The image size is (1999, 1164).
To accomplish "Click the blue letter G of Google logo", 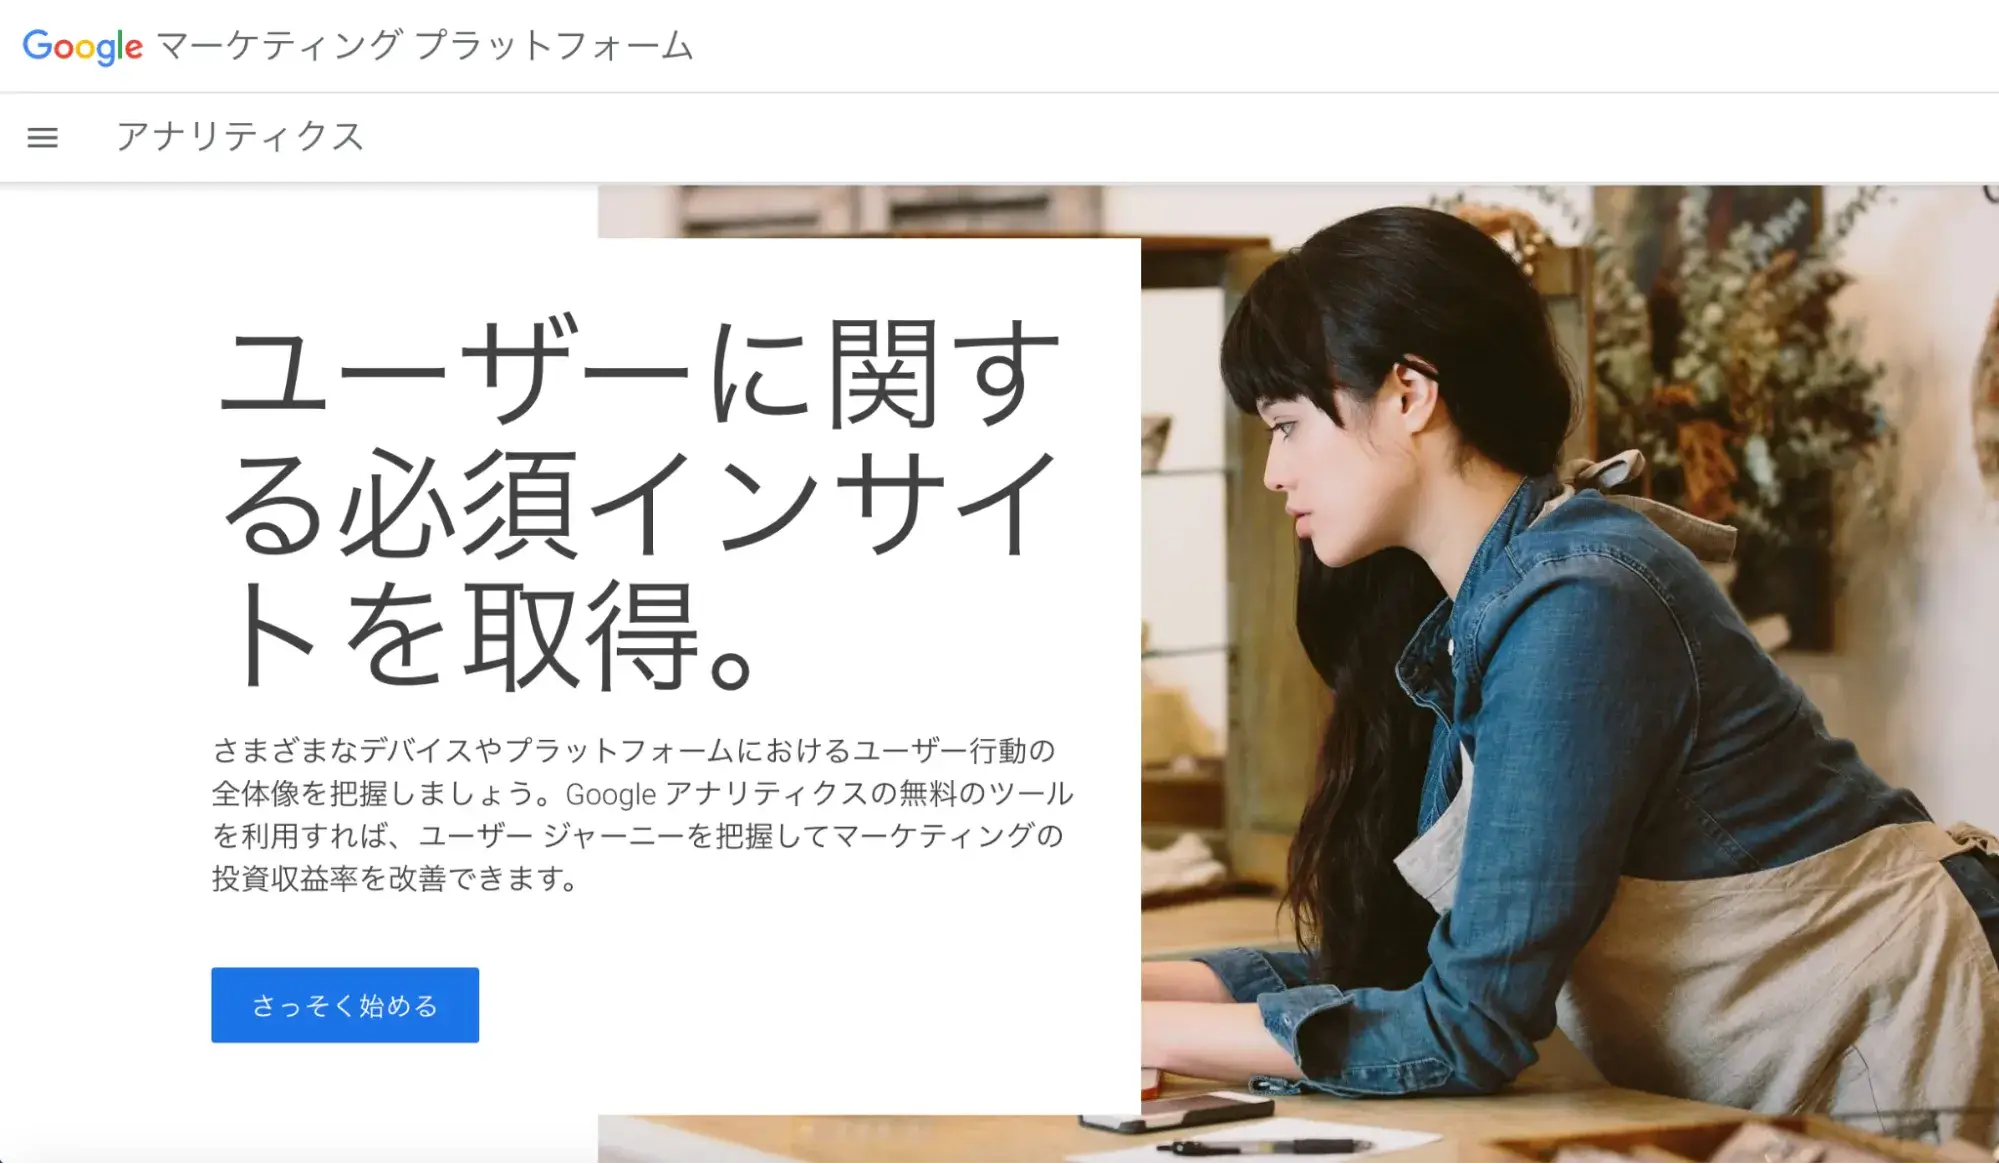I will (x=38, y=45).
